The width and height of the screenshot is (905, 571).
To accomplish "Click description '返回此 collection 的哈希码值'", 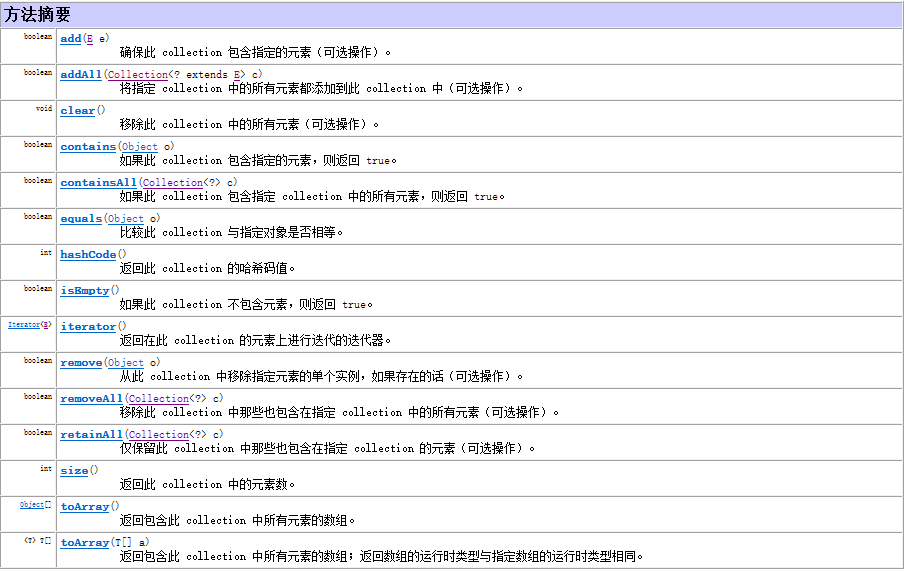I will click(x=203, y=268).
